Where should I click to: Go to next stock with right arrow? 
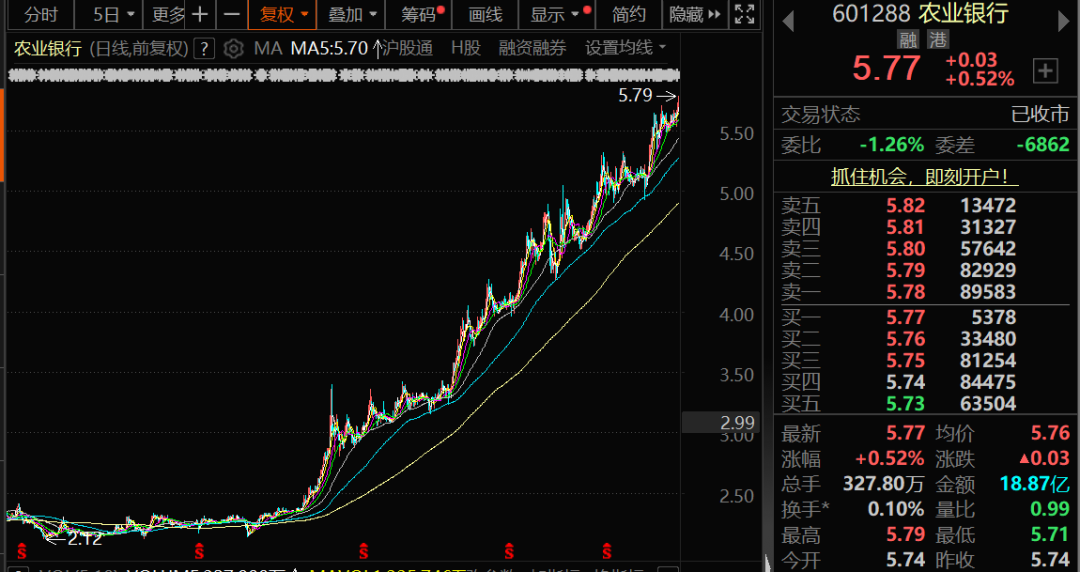tap(1064, 21)
